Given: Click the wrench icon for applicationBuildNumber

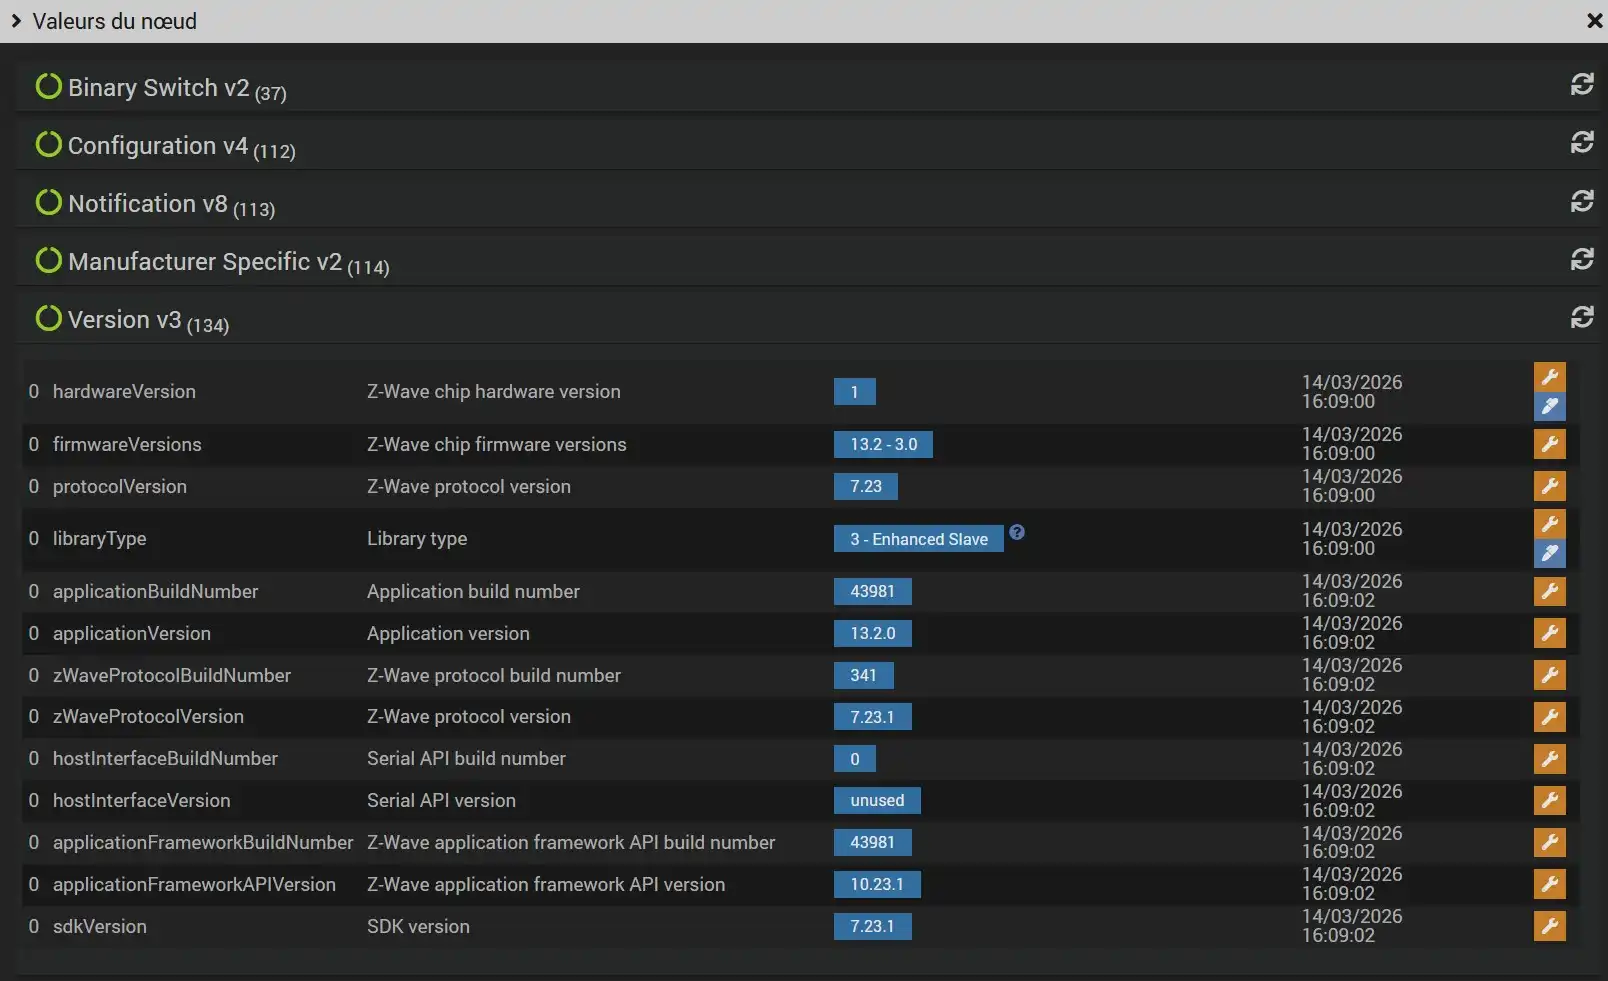Looking at the screenshot, I should point(1549,591).
